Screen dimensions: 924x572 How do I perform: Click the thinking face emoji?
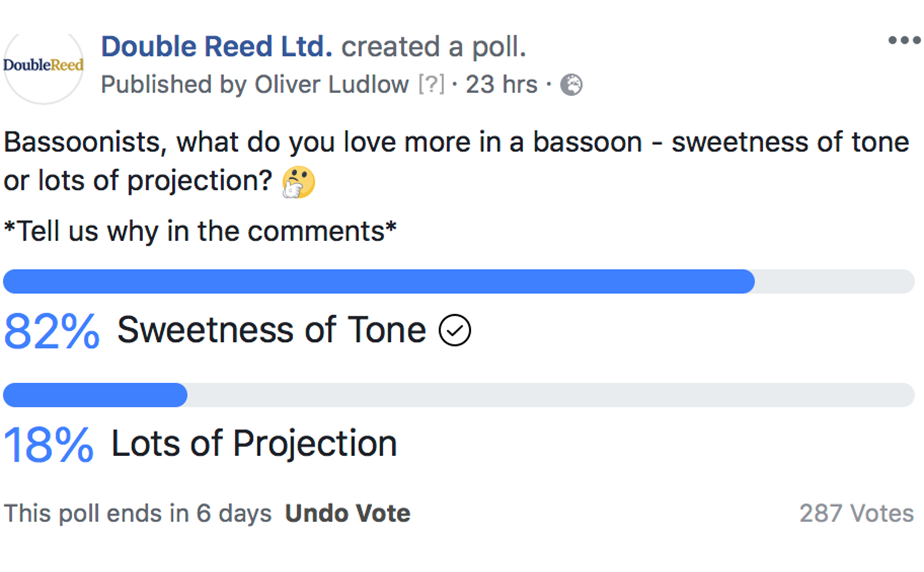[x=298, y=182]
